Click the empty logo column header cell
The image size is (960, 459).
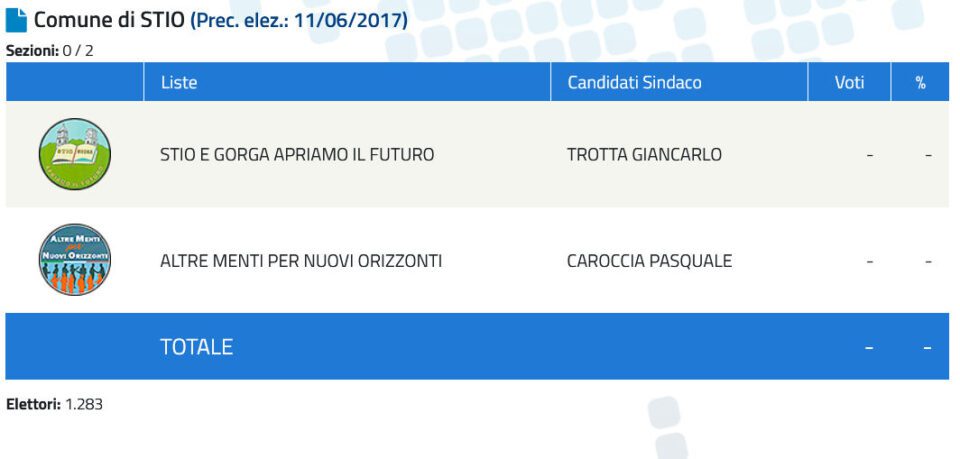pyautogui.click(x=75, y=82)
